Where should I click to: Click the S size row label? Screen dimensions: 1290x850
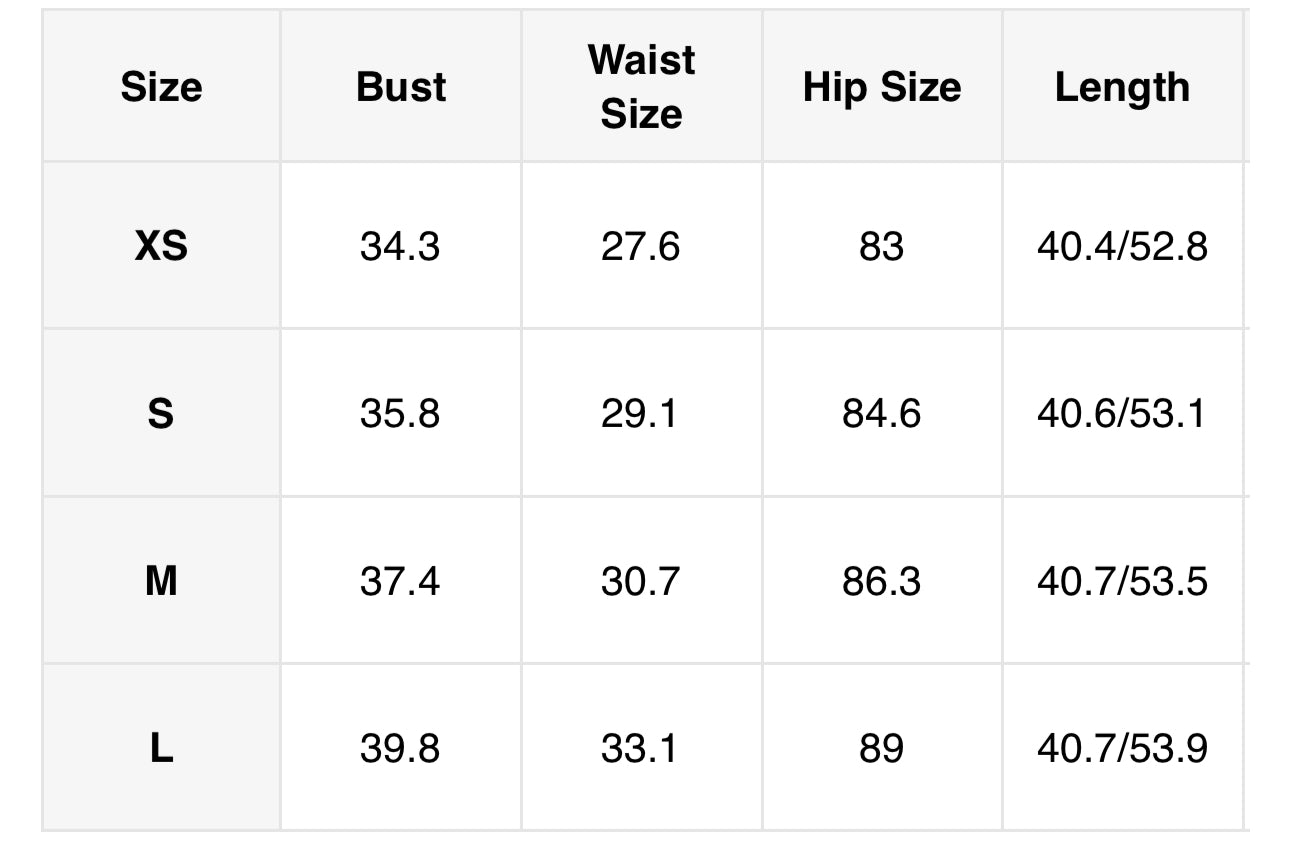161,412
